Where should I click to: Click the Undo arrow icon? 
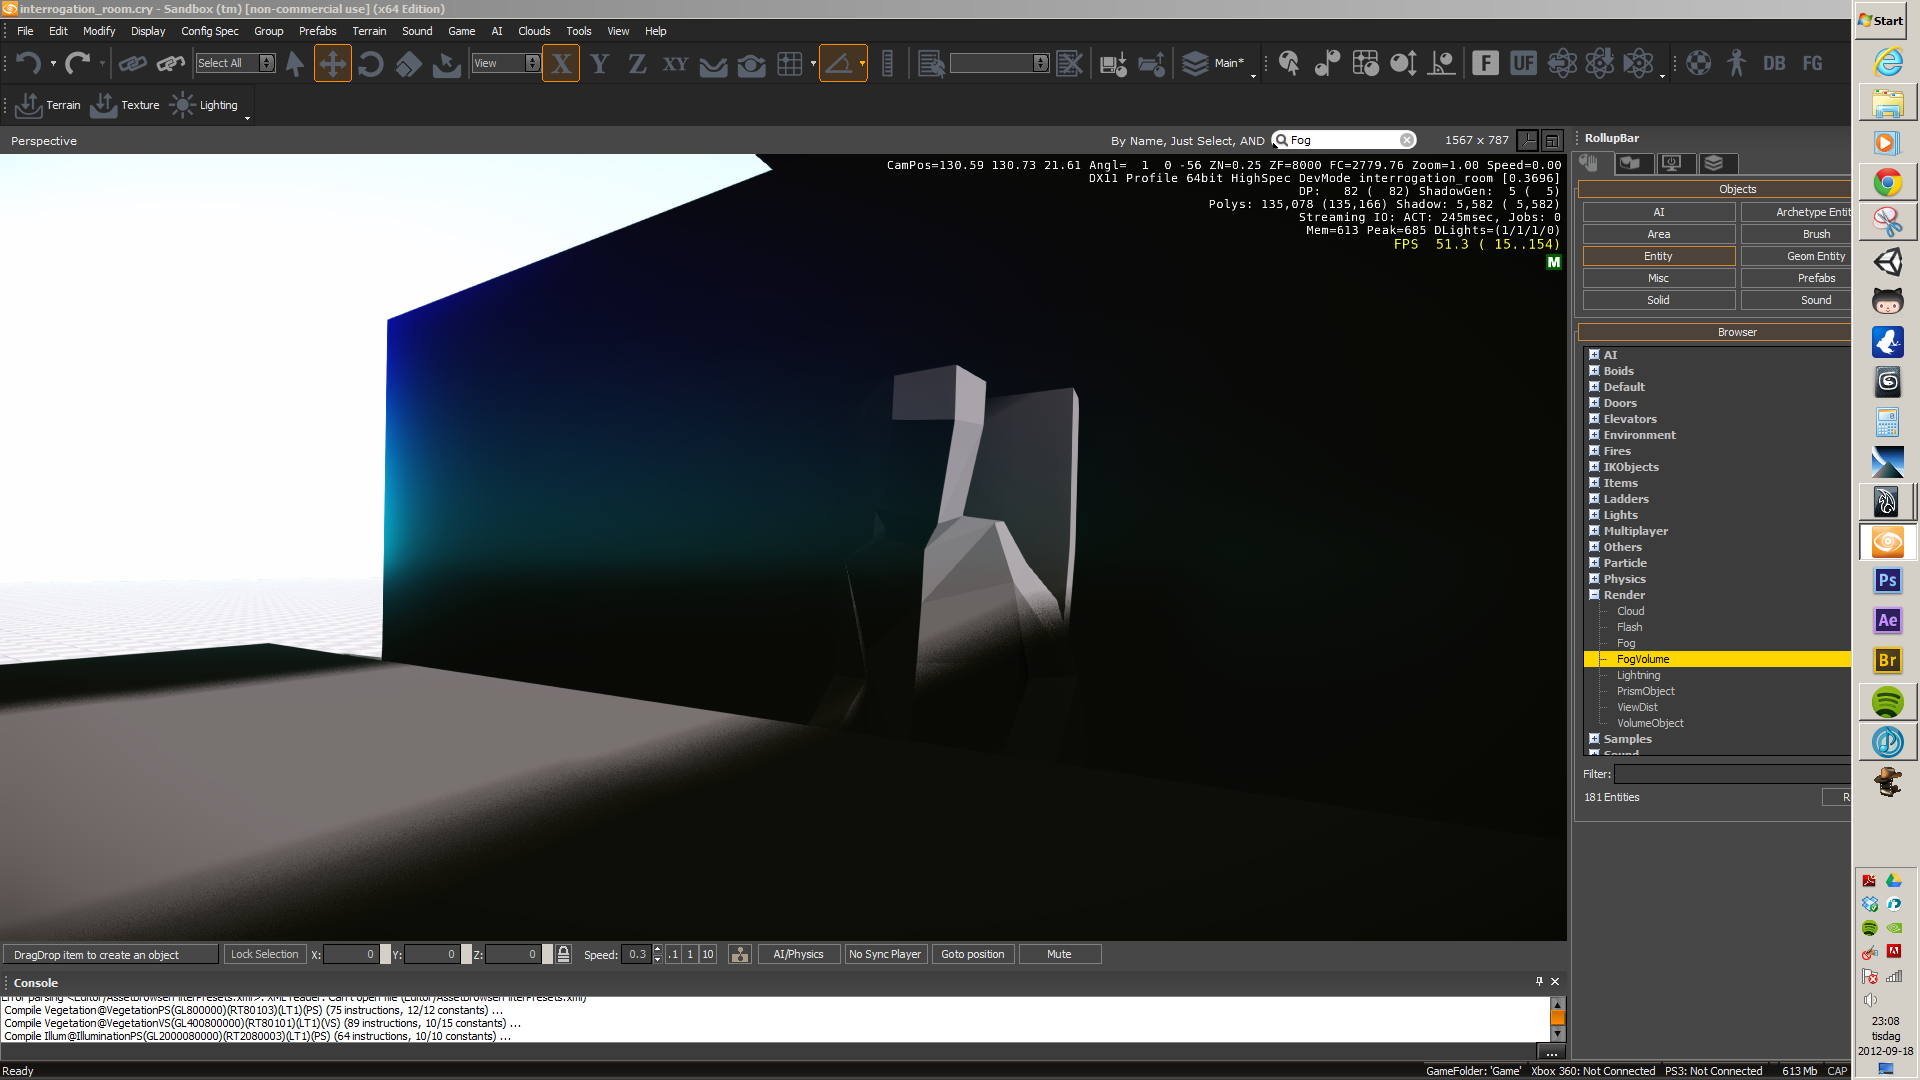[28, 64]
